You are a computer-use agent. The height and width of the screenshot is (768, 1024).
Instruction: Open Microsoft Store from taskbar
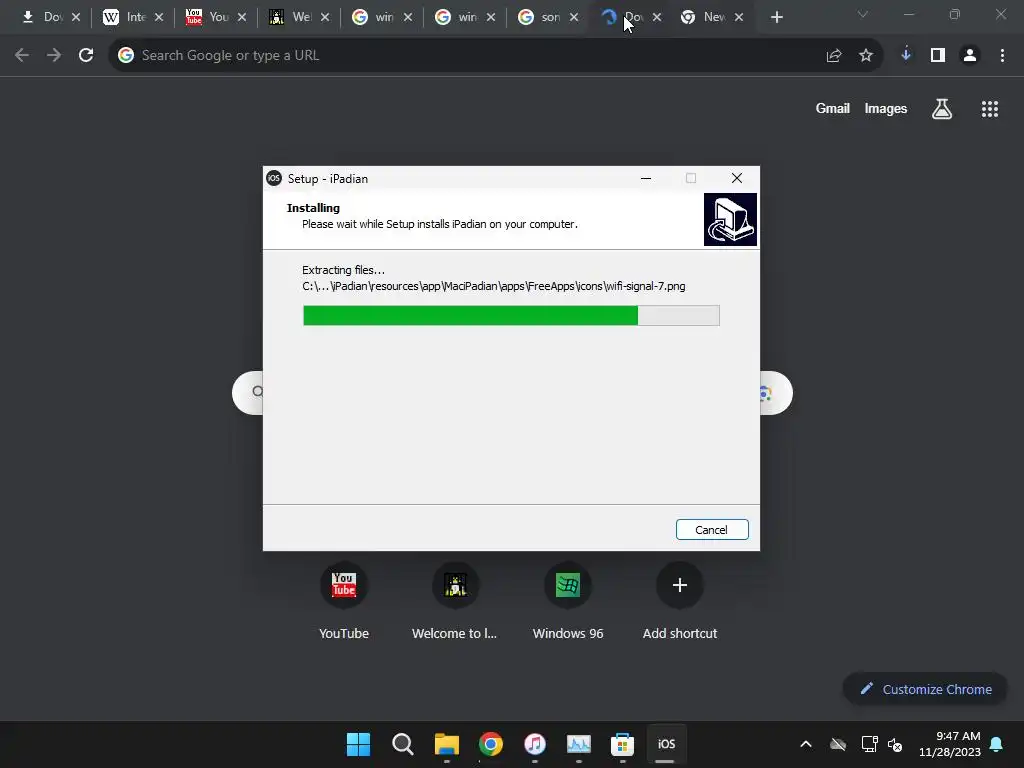click(622, 744)
